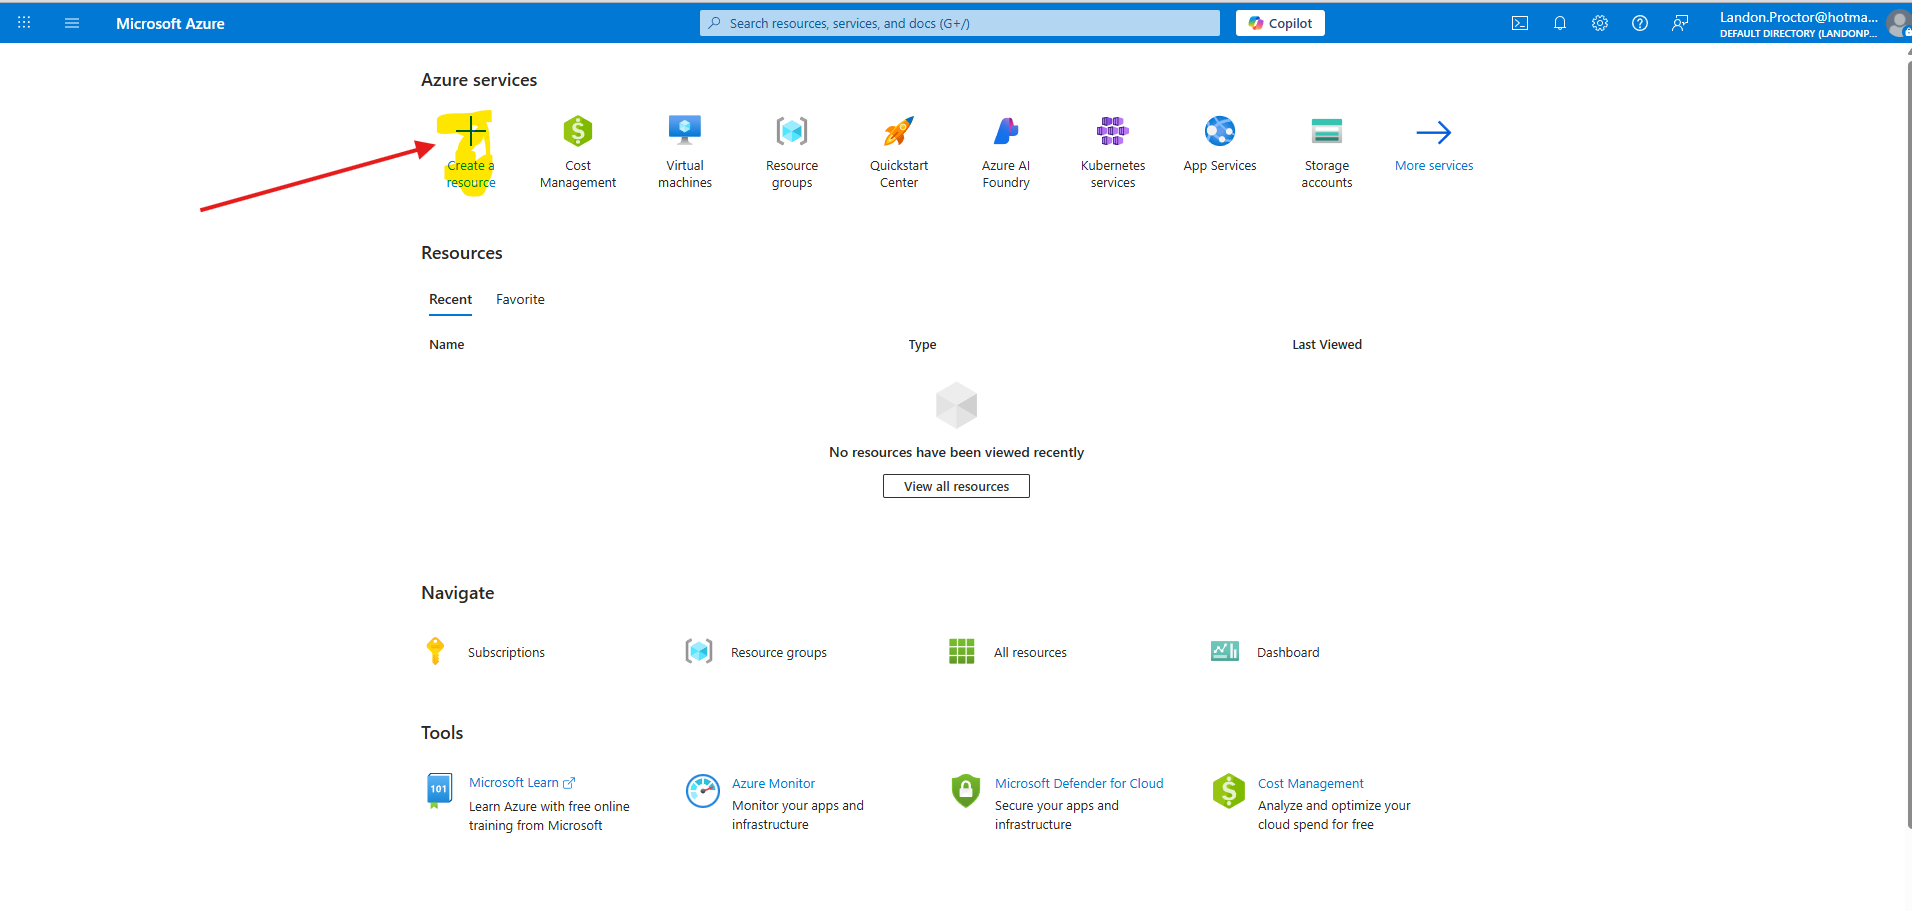Open the Cost Management tools link
The width and height of the screenshot is (1912, 911).
(x=1310, y=783)
